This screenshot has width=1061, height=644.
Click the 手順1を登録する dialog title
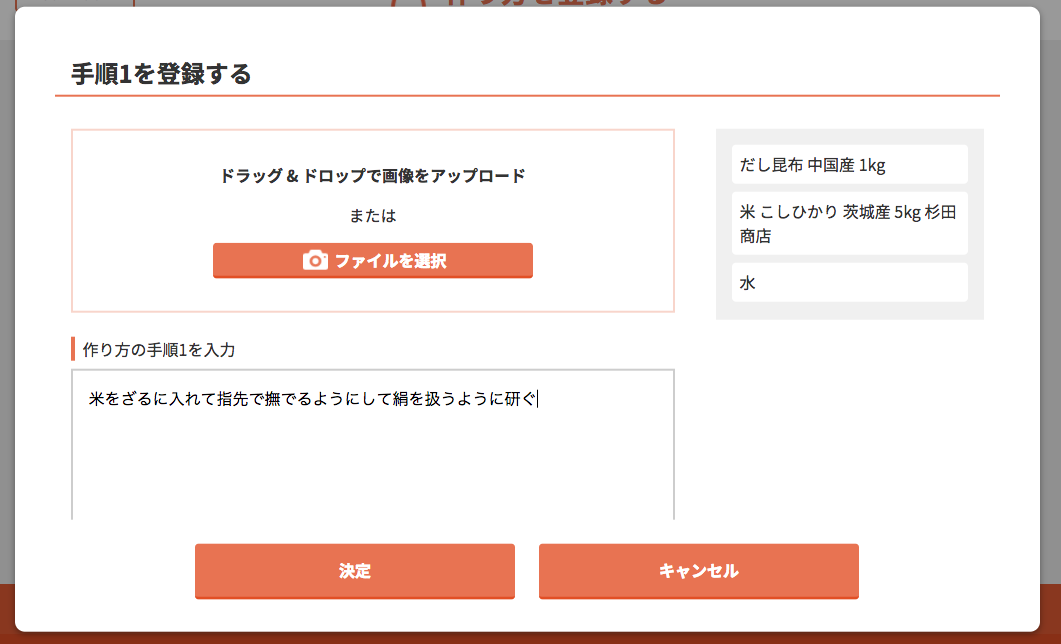[161, 74]
